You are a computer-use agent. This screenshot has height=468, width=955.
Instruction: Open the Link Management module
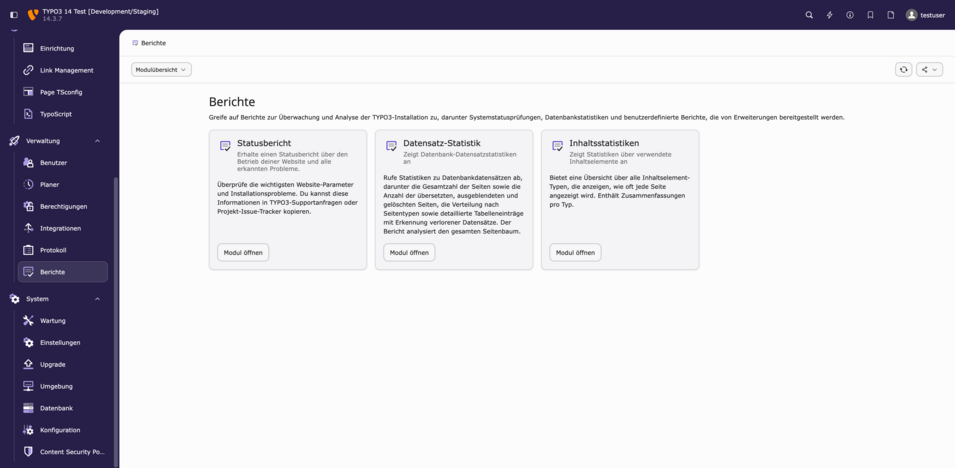pos(63,70)
